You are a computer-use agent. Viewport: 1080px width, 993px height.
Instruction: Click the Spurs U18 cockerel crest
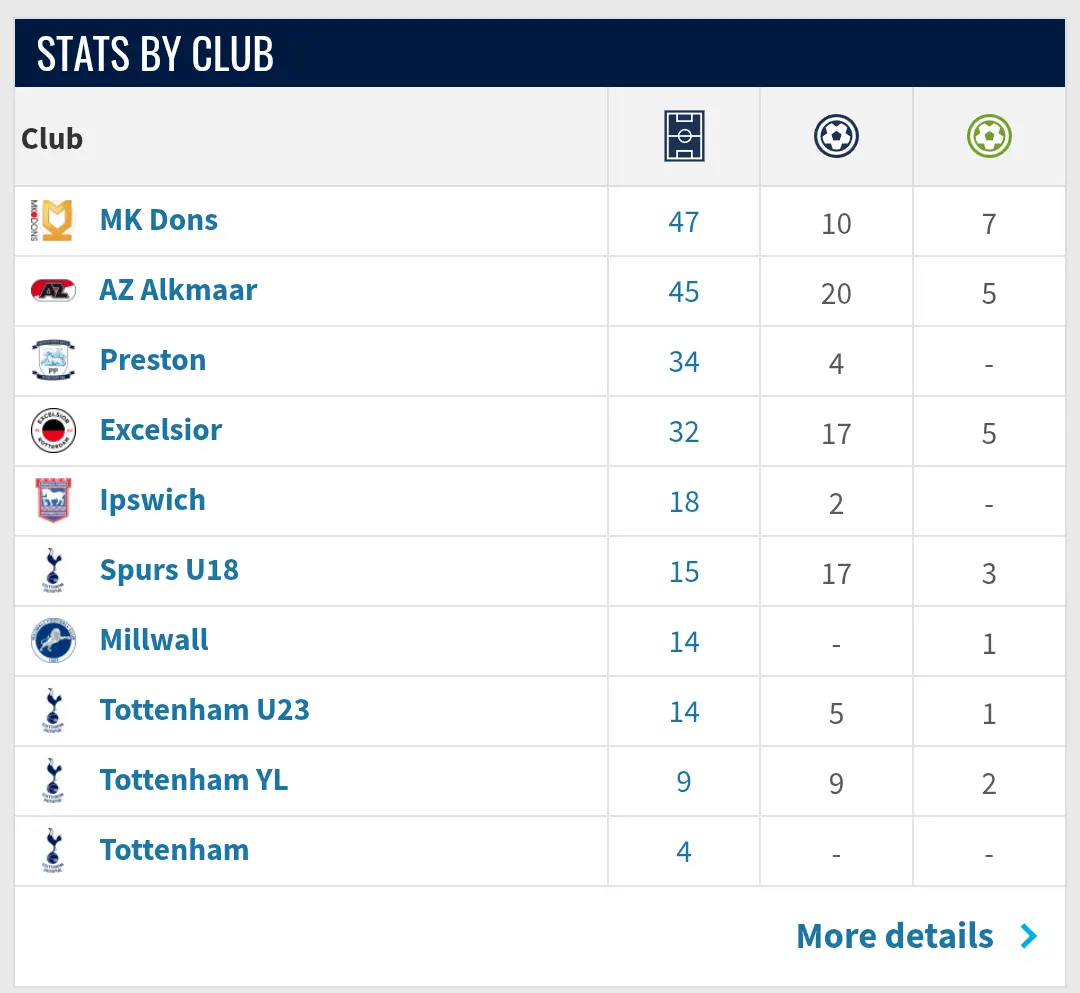coord(53,571)
